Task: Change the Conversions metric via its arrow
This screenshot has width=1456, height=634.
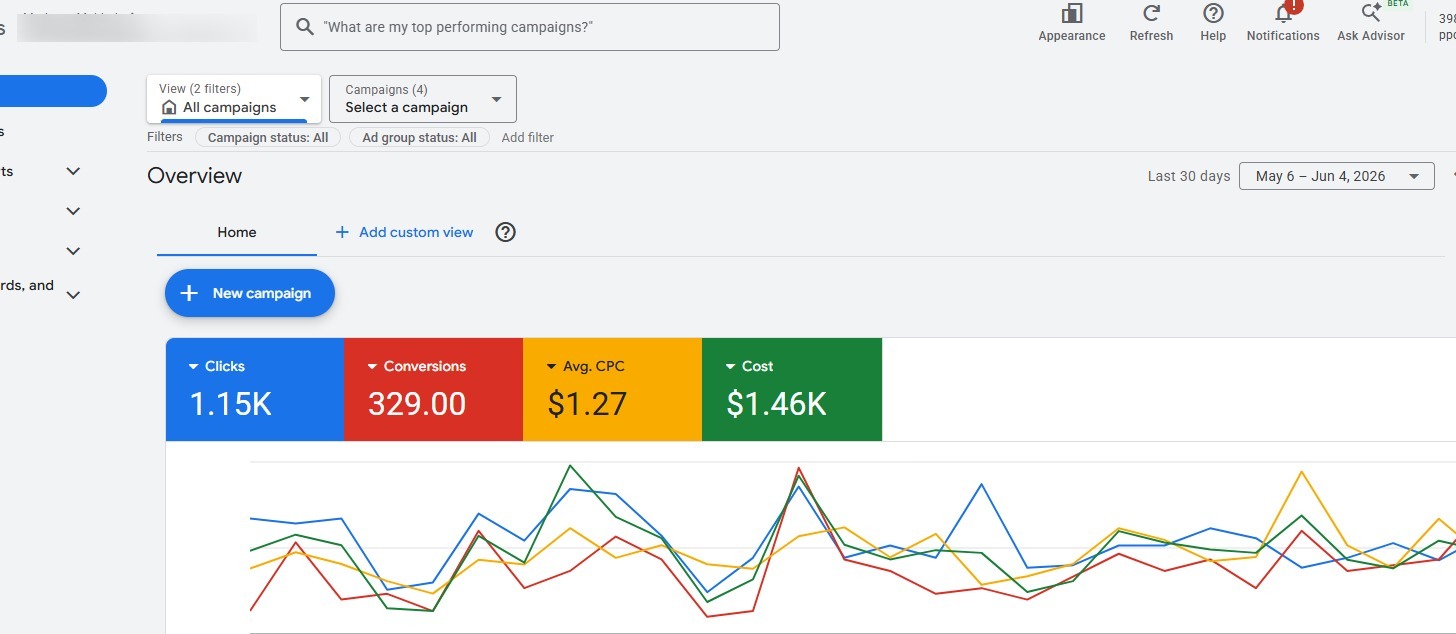Action: coord(373,367)
